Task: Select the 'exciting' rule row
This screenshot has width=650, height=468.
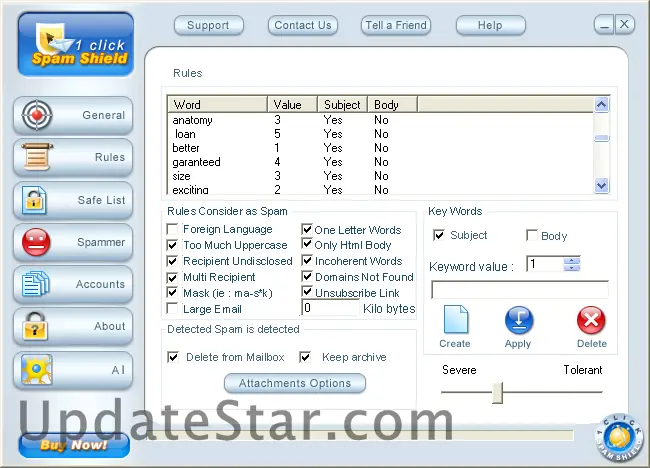Action: click(x=381, y=189)
